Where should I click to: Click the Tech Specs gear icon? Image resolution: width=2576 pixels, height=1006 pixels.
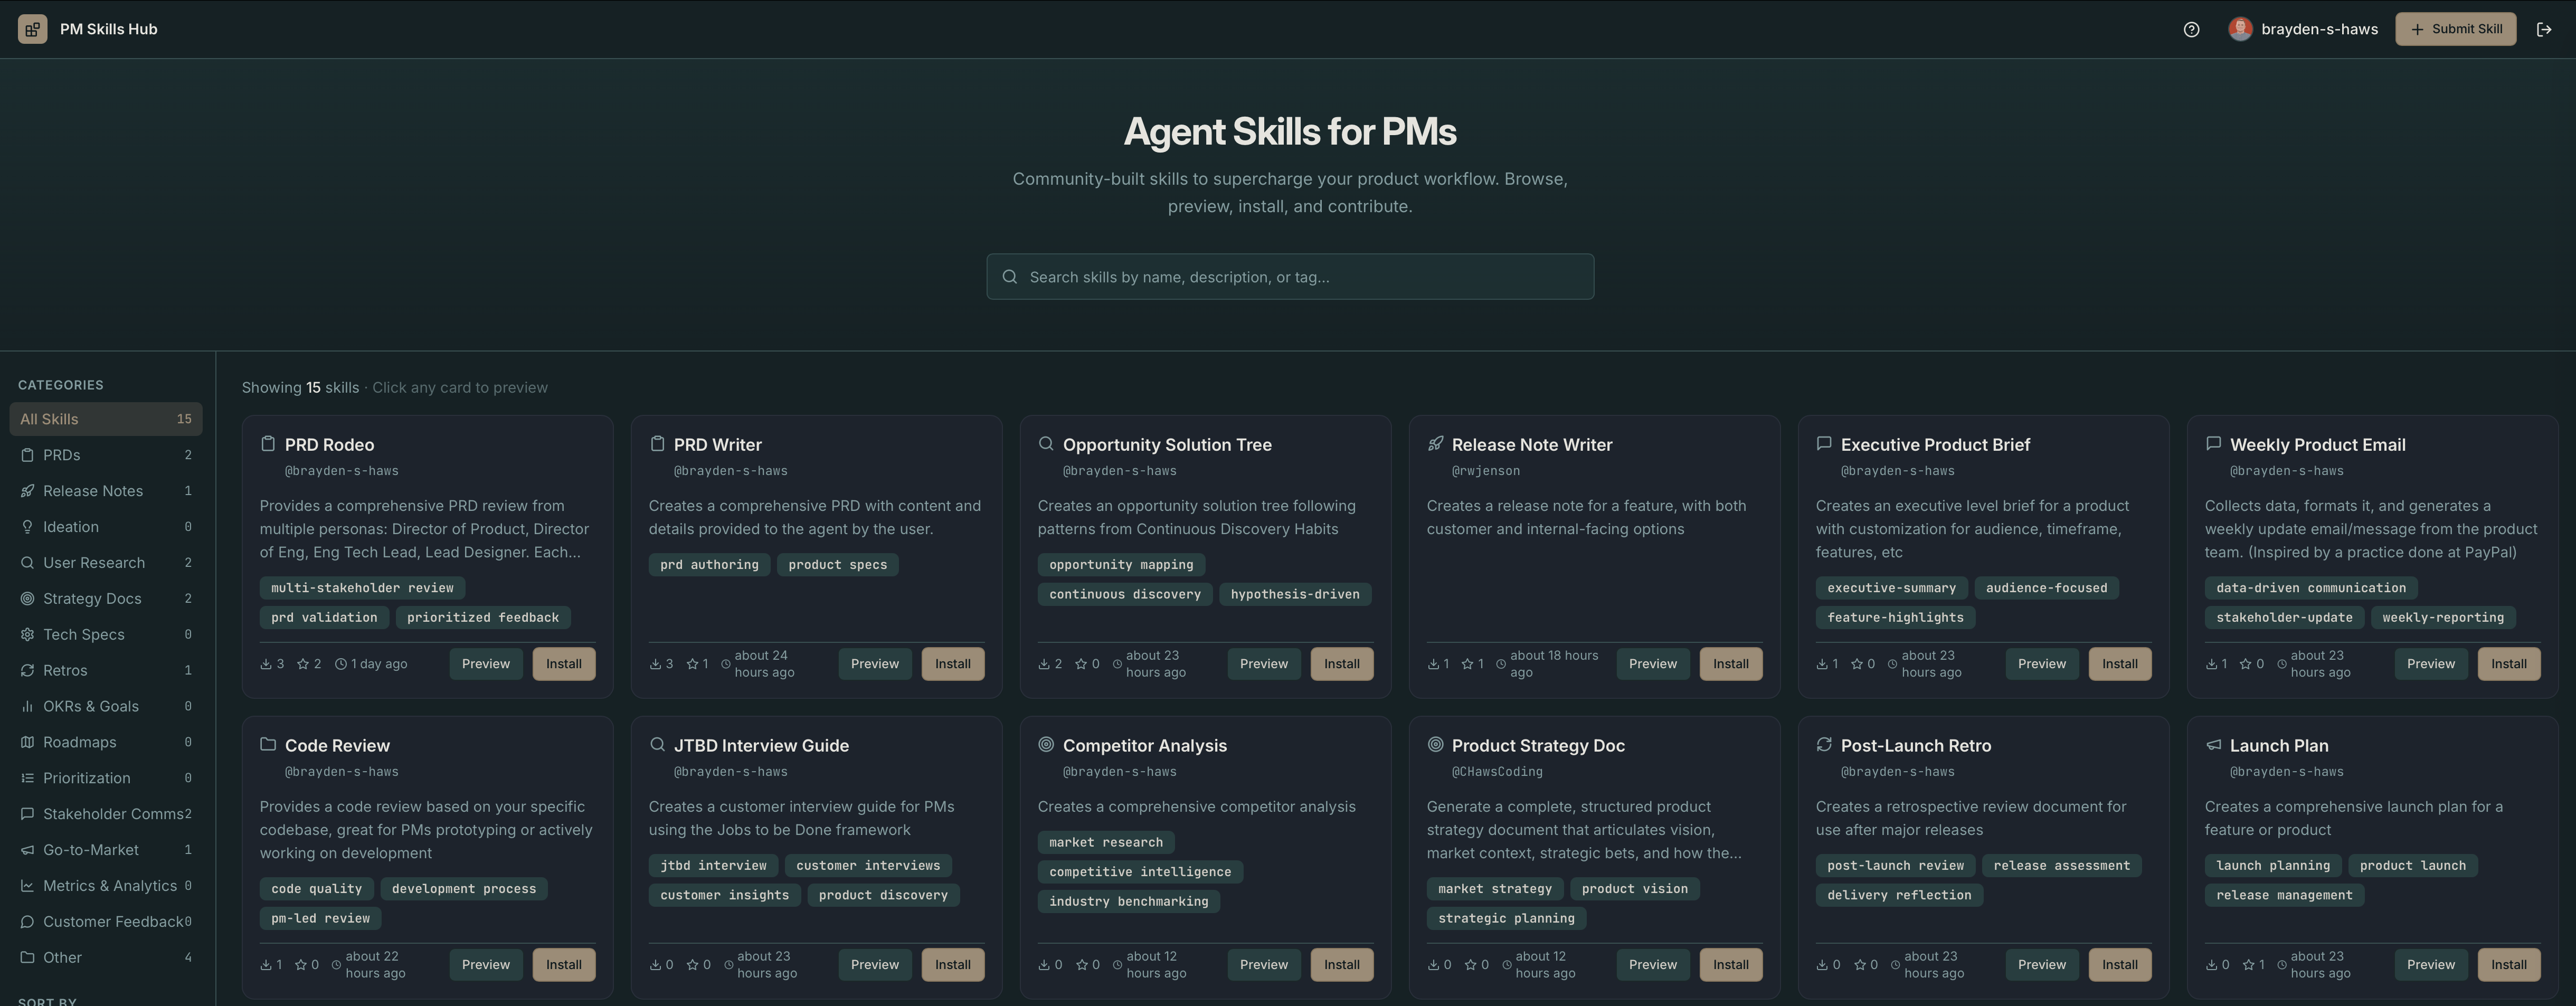[x=27, y=634]
